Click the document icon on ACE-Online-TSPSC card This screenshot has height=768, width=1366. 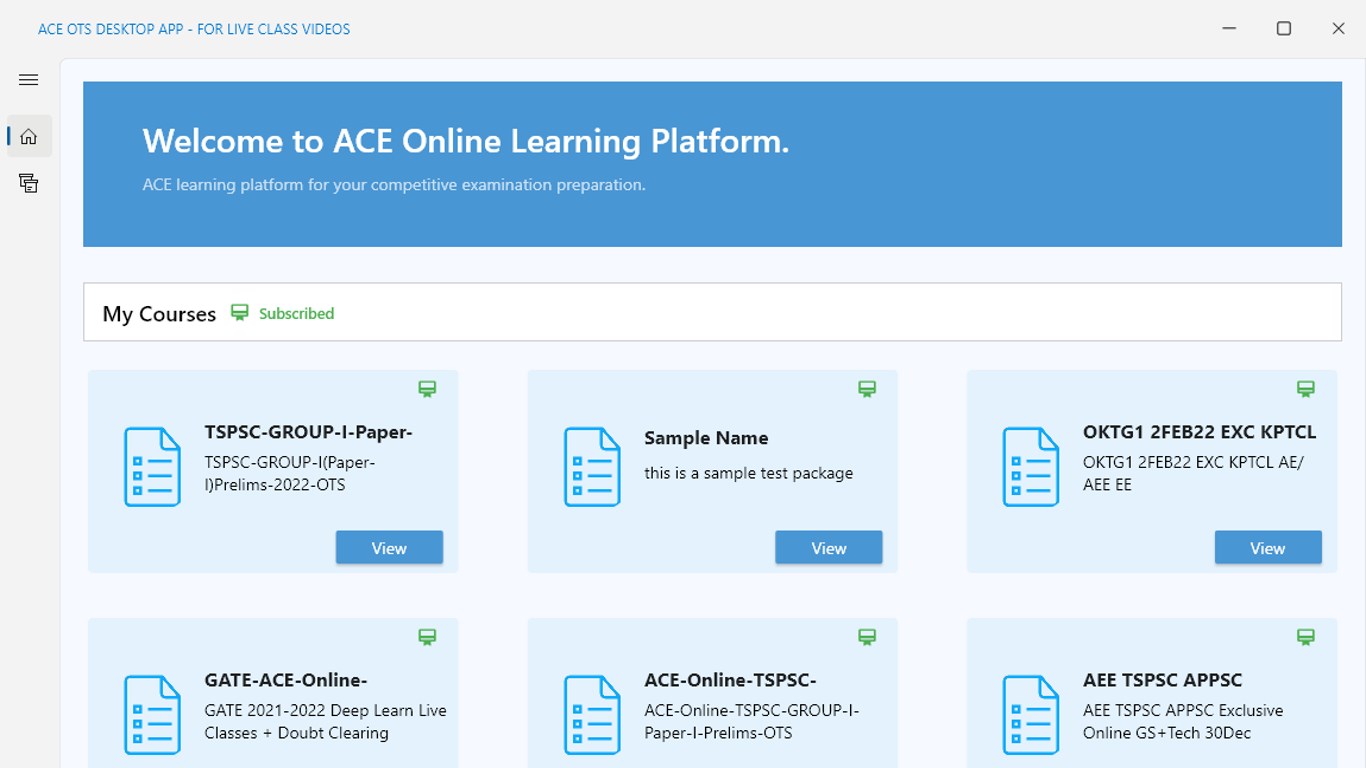click(x=592, y=715)
